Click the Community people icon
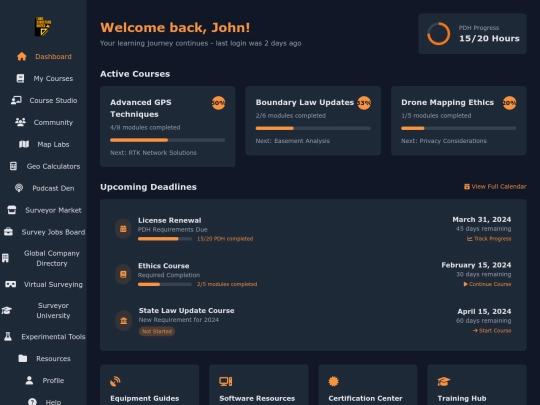 20,122
